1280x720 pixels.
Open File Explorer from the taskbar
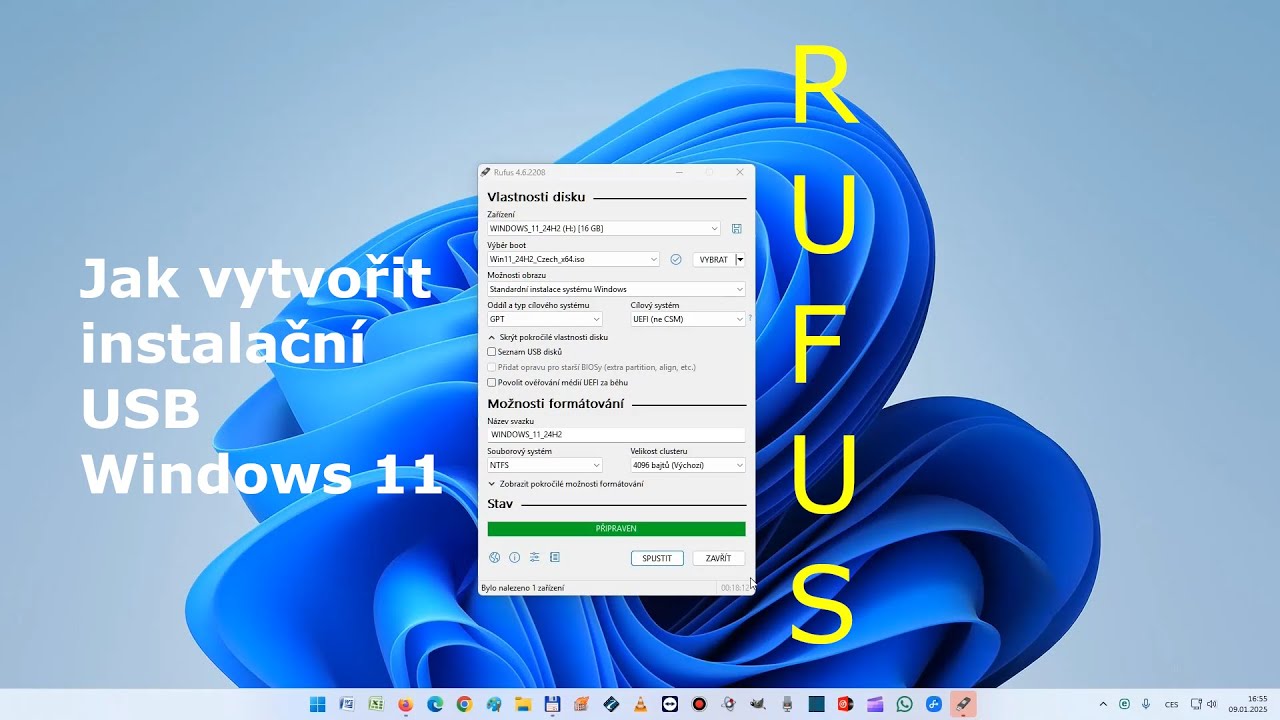point(523,704)
